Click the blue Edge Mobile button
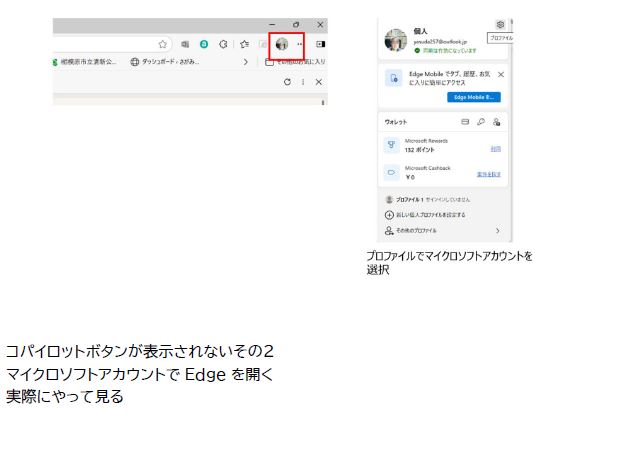The width and height of the screenshot is (642, 467). click(474, 98)
